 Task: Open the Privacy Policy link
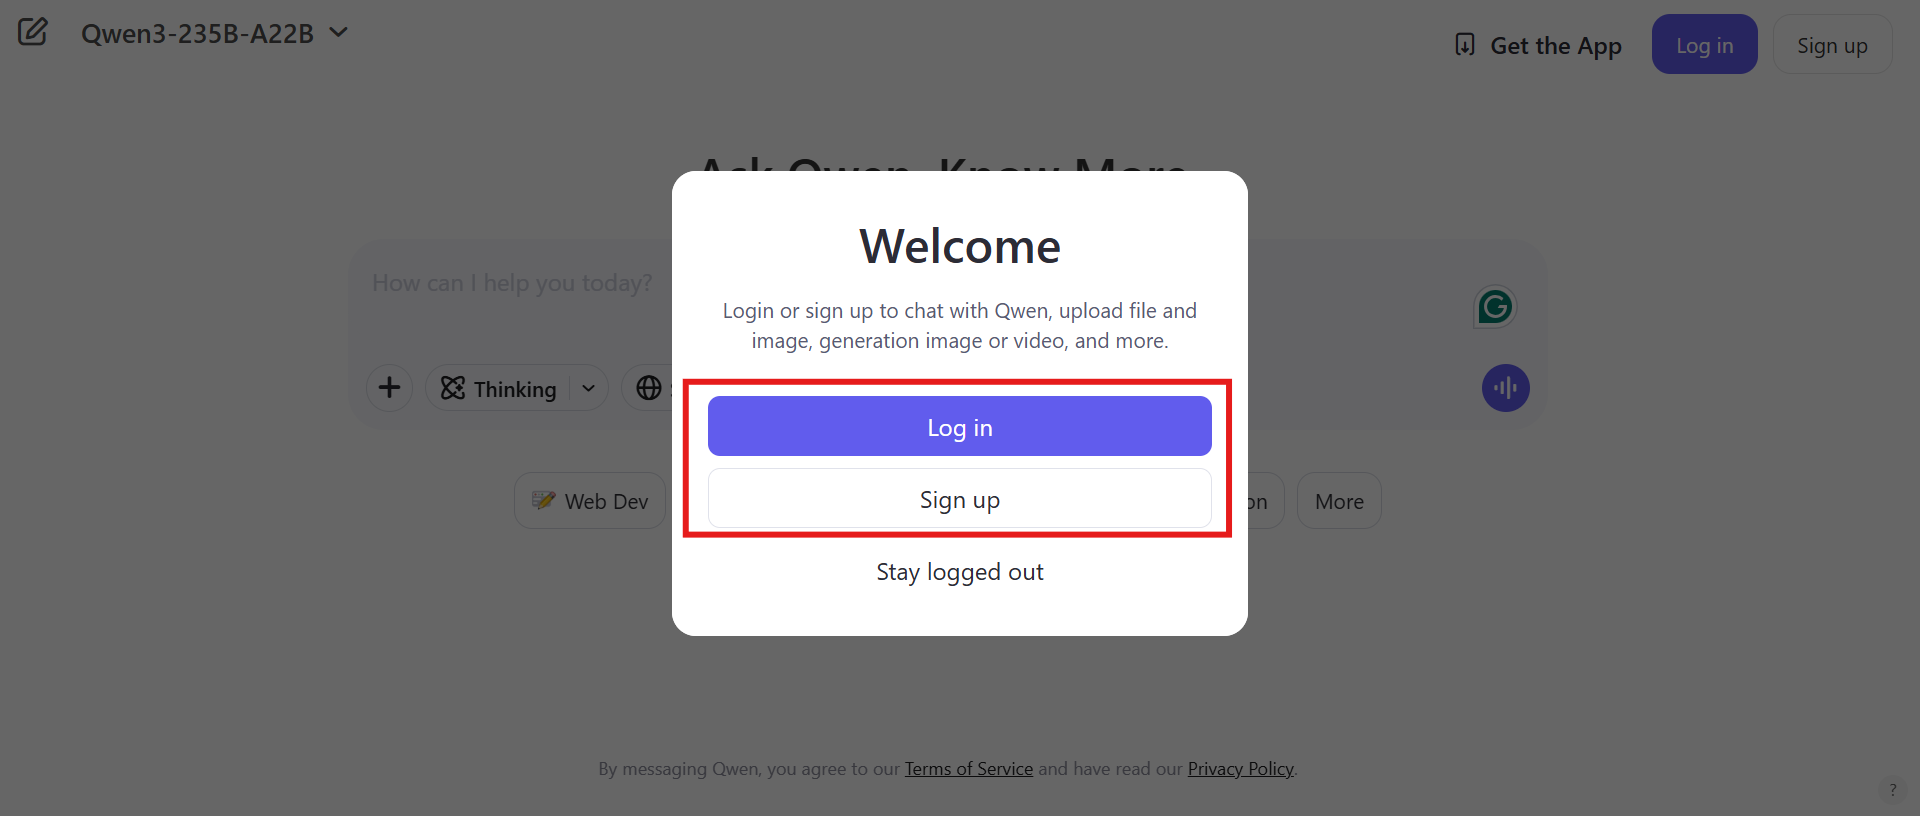click(x=1239, y=768)
